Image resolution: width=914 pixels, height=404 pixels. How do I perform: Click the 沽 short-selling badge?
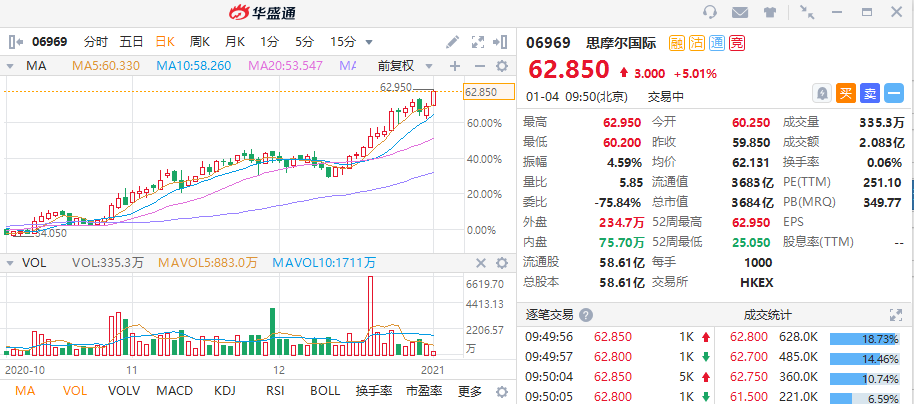[697, 43]
